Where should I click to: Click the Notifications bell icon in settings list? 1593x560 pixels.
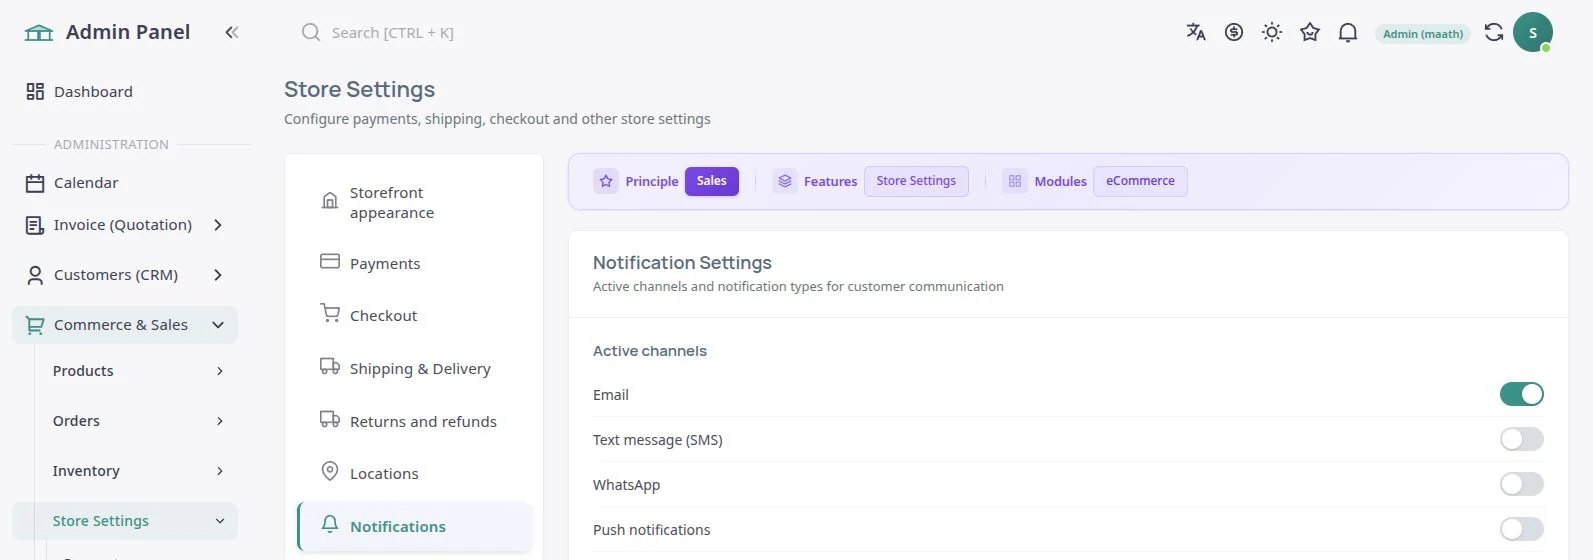click(x=330, y=524)
